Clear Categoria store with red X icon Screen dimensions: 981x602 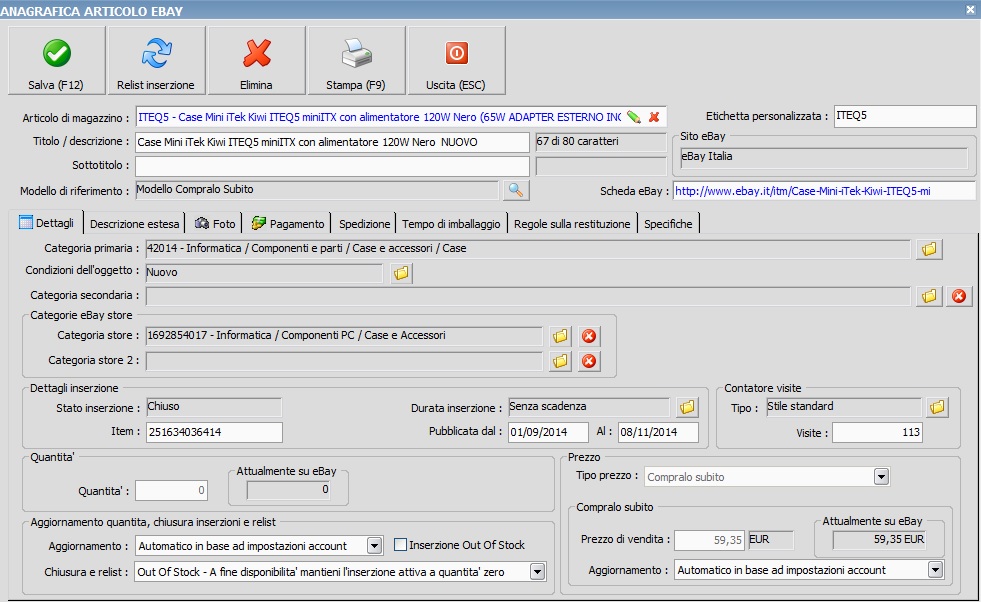coord(589,336)
